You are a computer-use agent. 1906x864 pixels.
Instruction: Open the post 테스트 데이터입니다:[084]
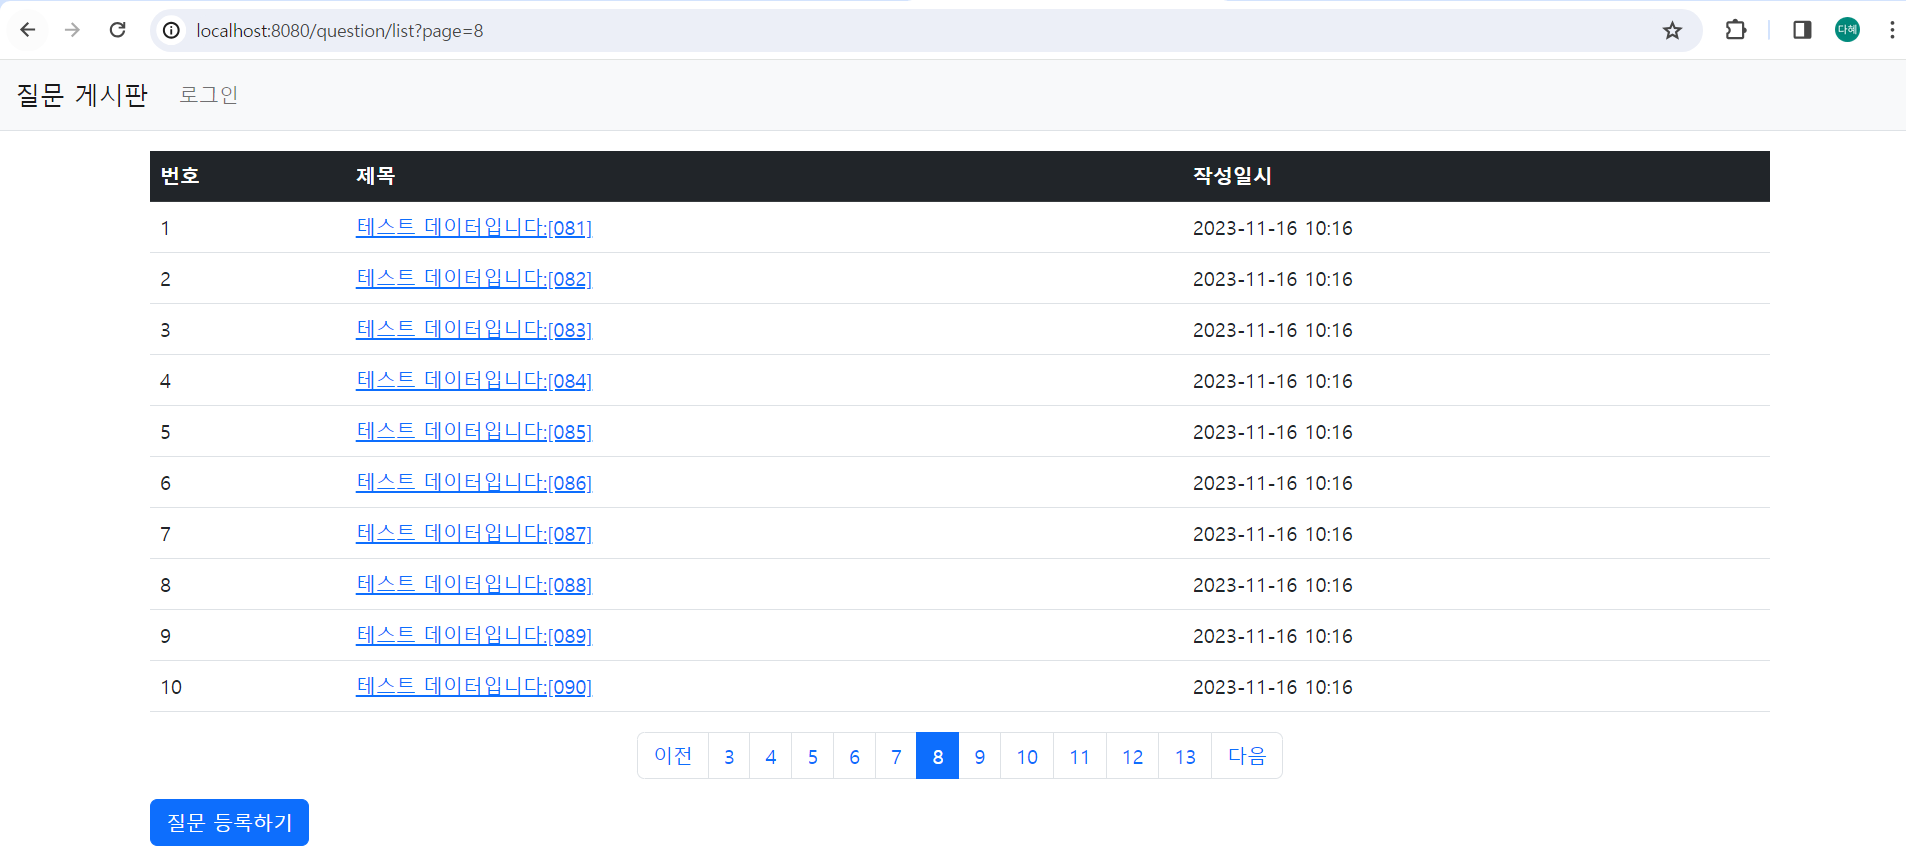coord(474,381)
